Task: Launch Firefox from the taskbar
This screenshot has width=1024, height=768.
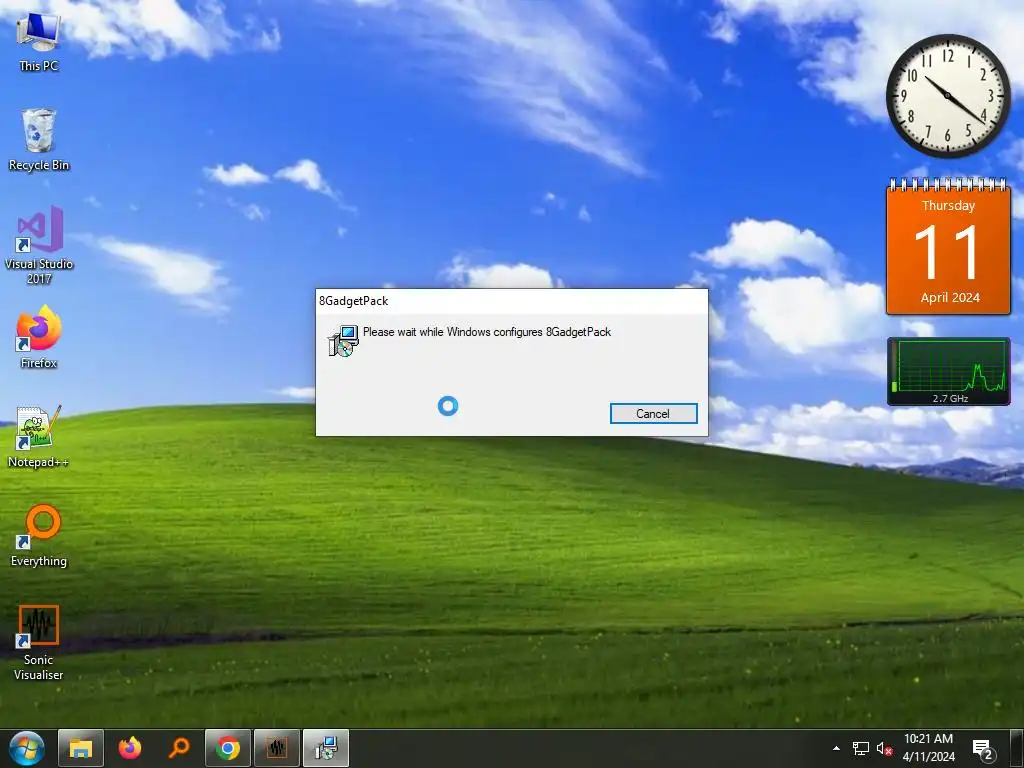Action: click(130, 748)
